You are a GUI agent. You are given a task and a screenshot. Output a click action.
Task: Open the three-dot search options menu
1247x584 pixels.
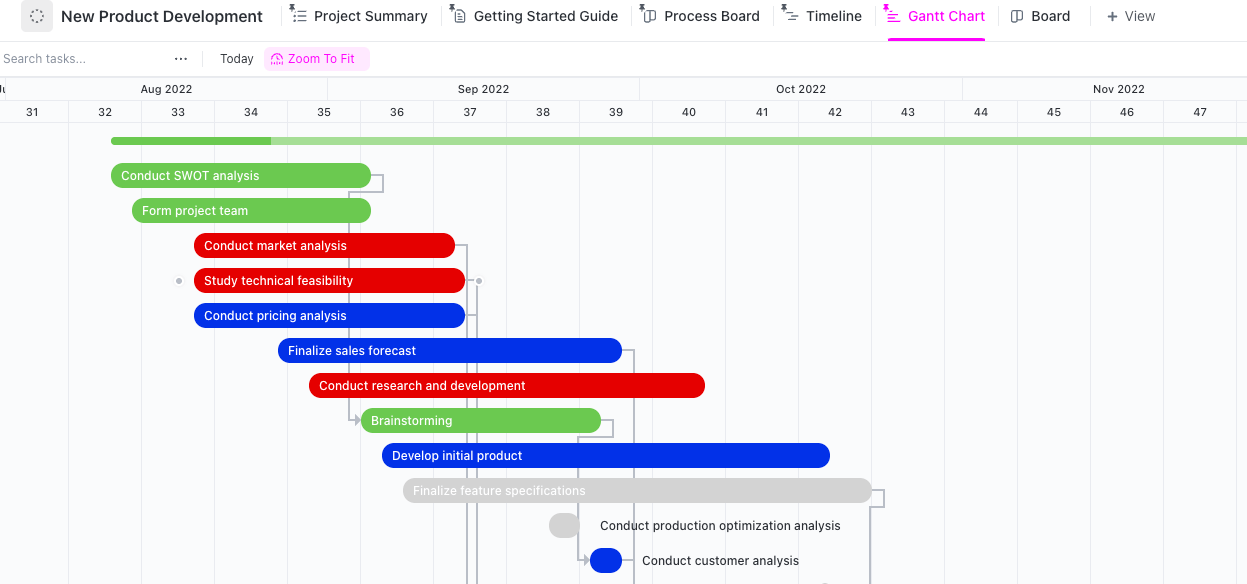tap(181, 59)
